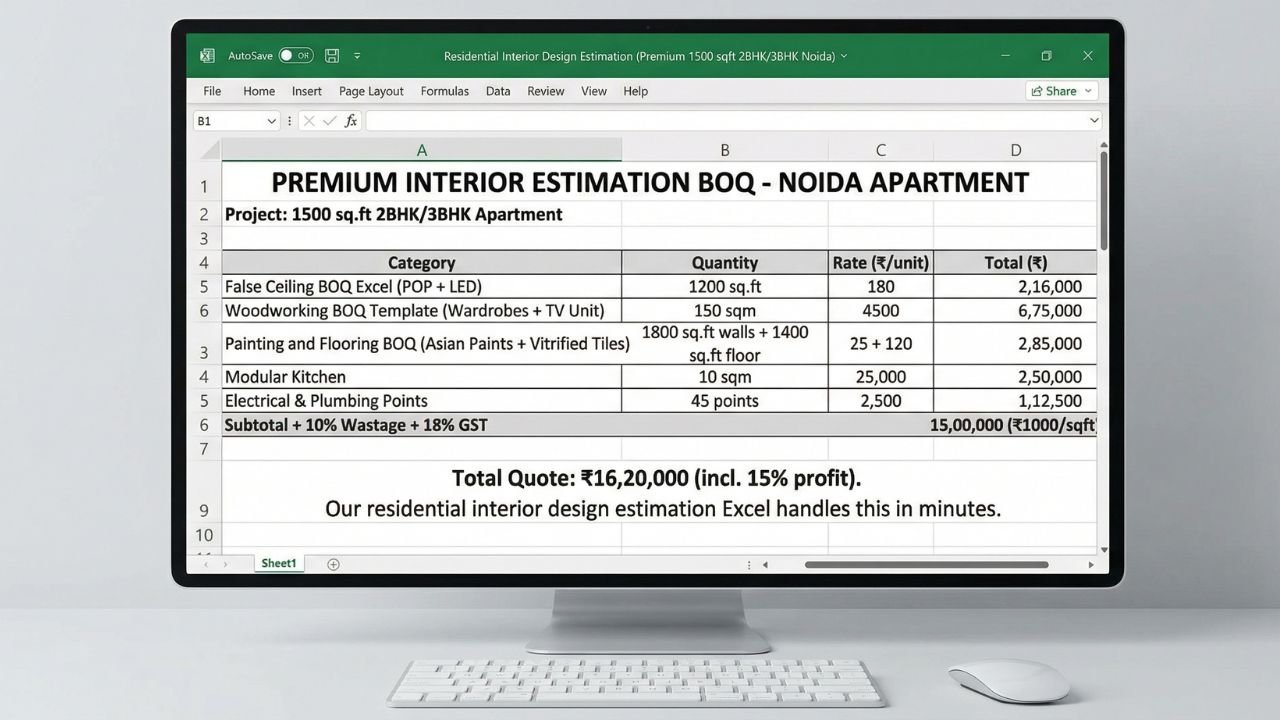
Task: Click the Save floppy disk icon
Action: pyautogui.click(x=332, y=56)
